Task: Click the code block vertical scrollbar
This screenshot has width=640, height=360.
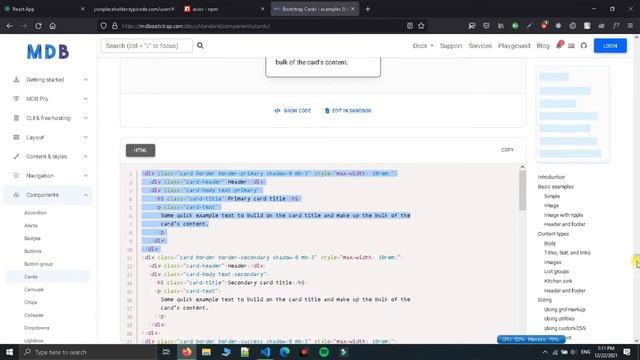Action: (x=522, y=190)
